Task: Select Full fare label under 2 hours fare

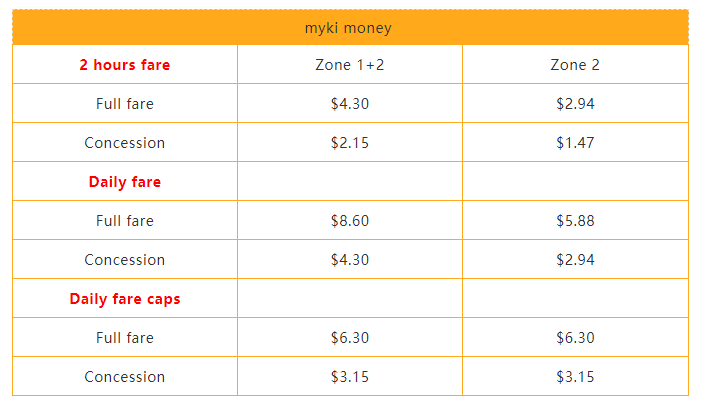Action: pos(125,104)
